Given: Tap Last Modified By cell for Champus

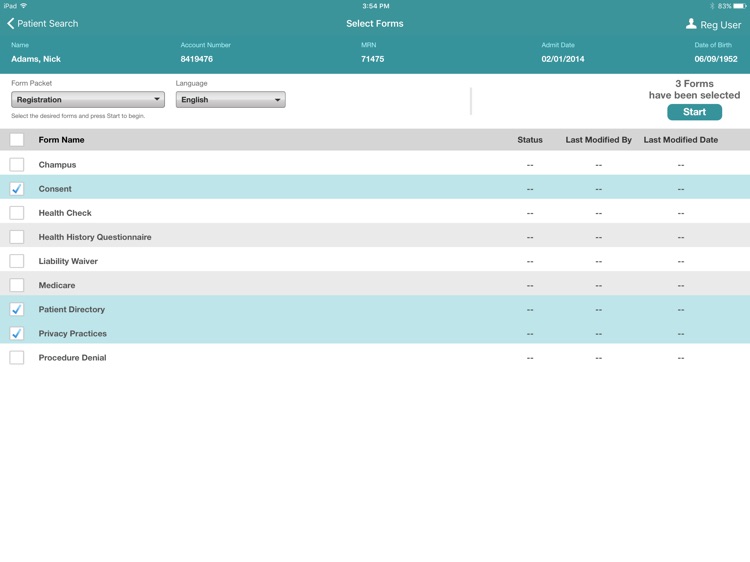Looking at the screenshot, I should pos(598,165).
